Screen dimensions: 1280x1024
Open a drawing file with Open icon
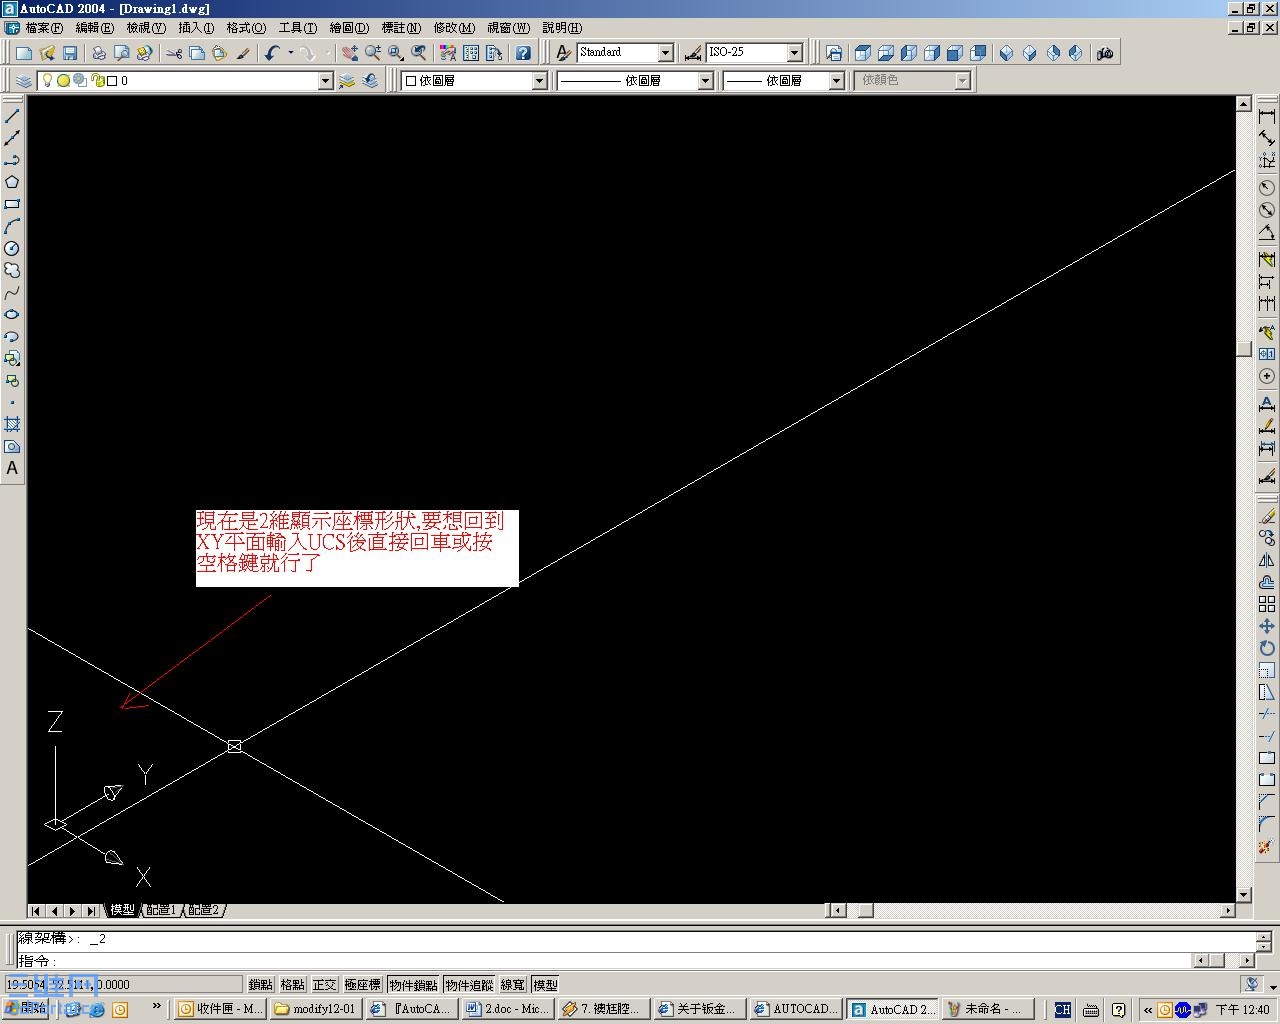47,53
